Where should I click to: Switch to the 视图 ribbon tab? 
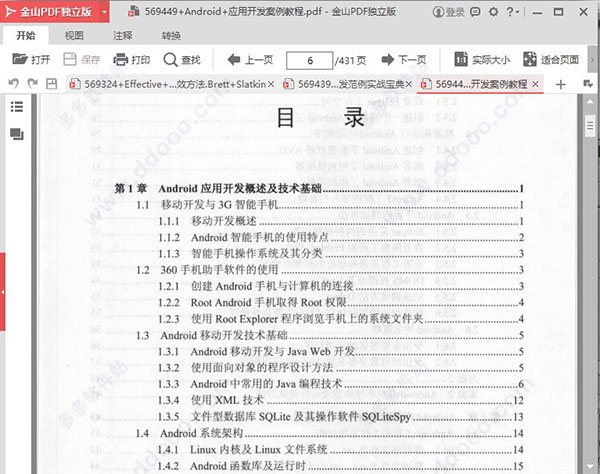pyautogui.click(x=74, y=36)
